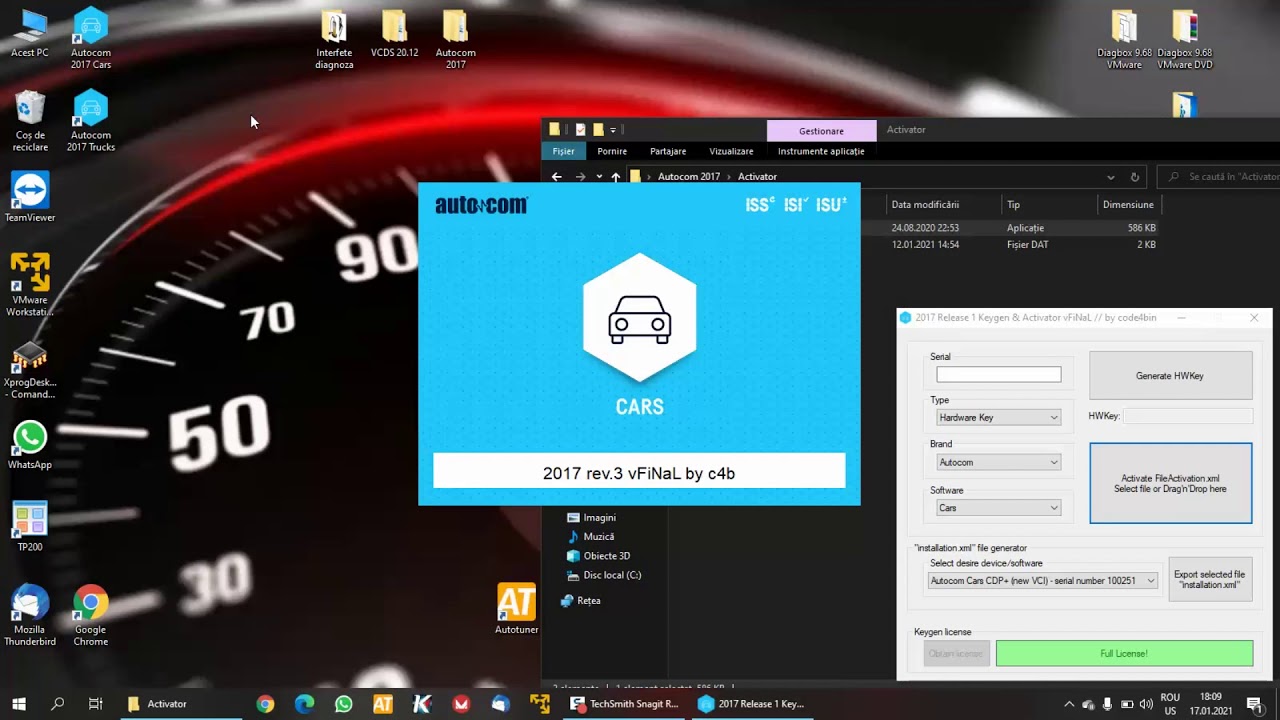This screenshot has width=1280, height=720.
Task: Click the Generate HWKey button
Action: pos(1170,376)
